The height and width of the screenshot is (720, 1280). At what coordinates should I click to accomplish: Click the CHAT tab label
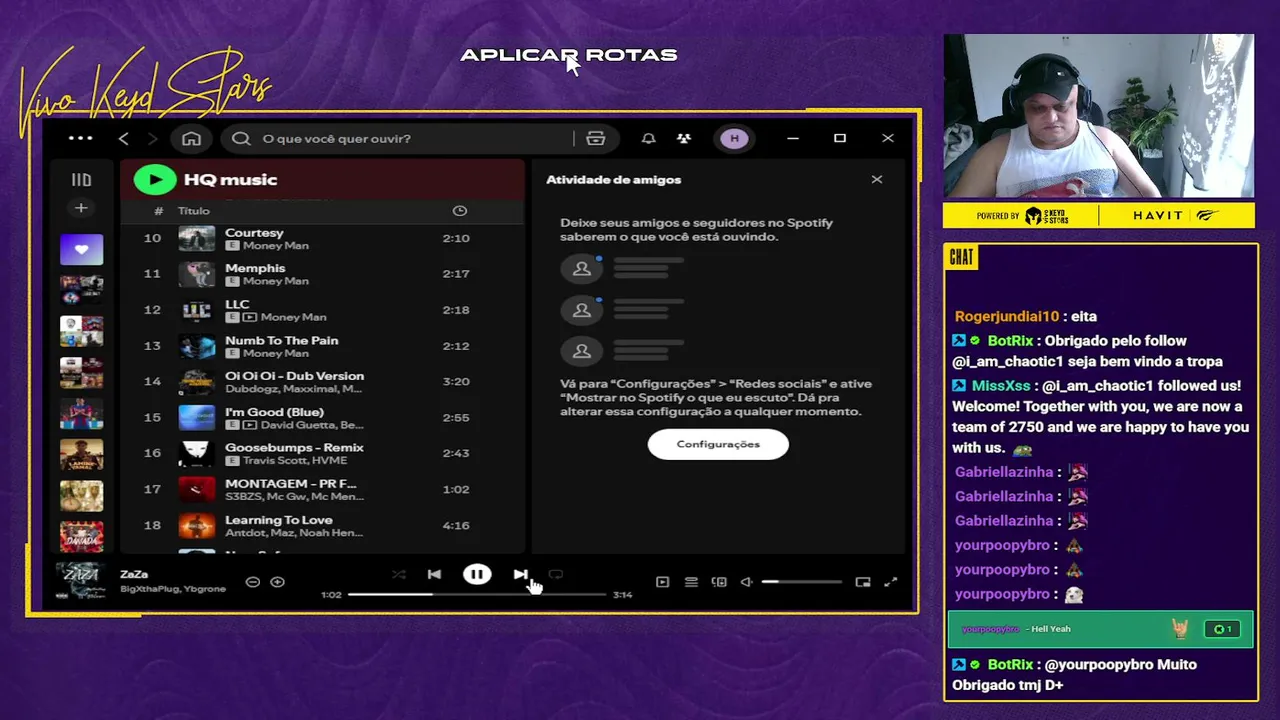[961, 258]
